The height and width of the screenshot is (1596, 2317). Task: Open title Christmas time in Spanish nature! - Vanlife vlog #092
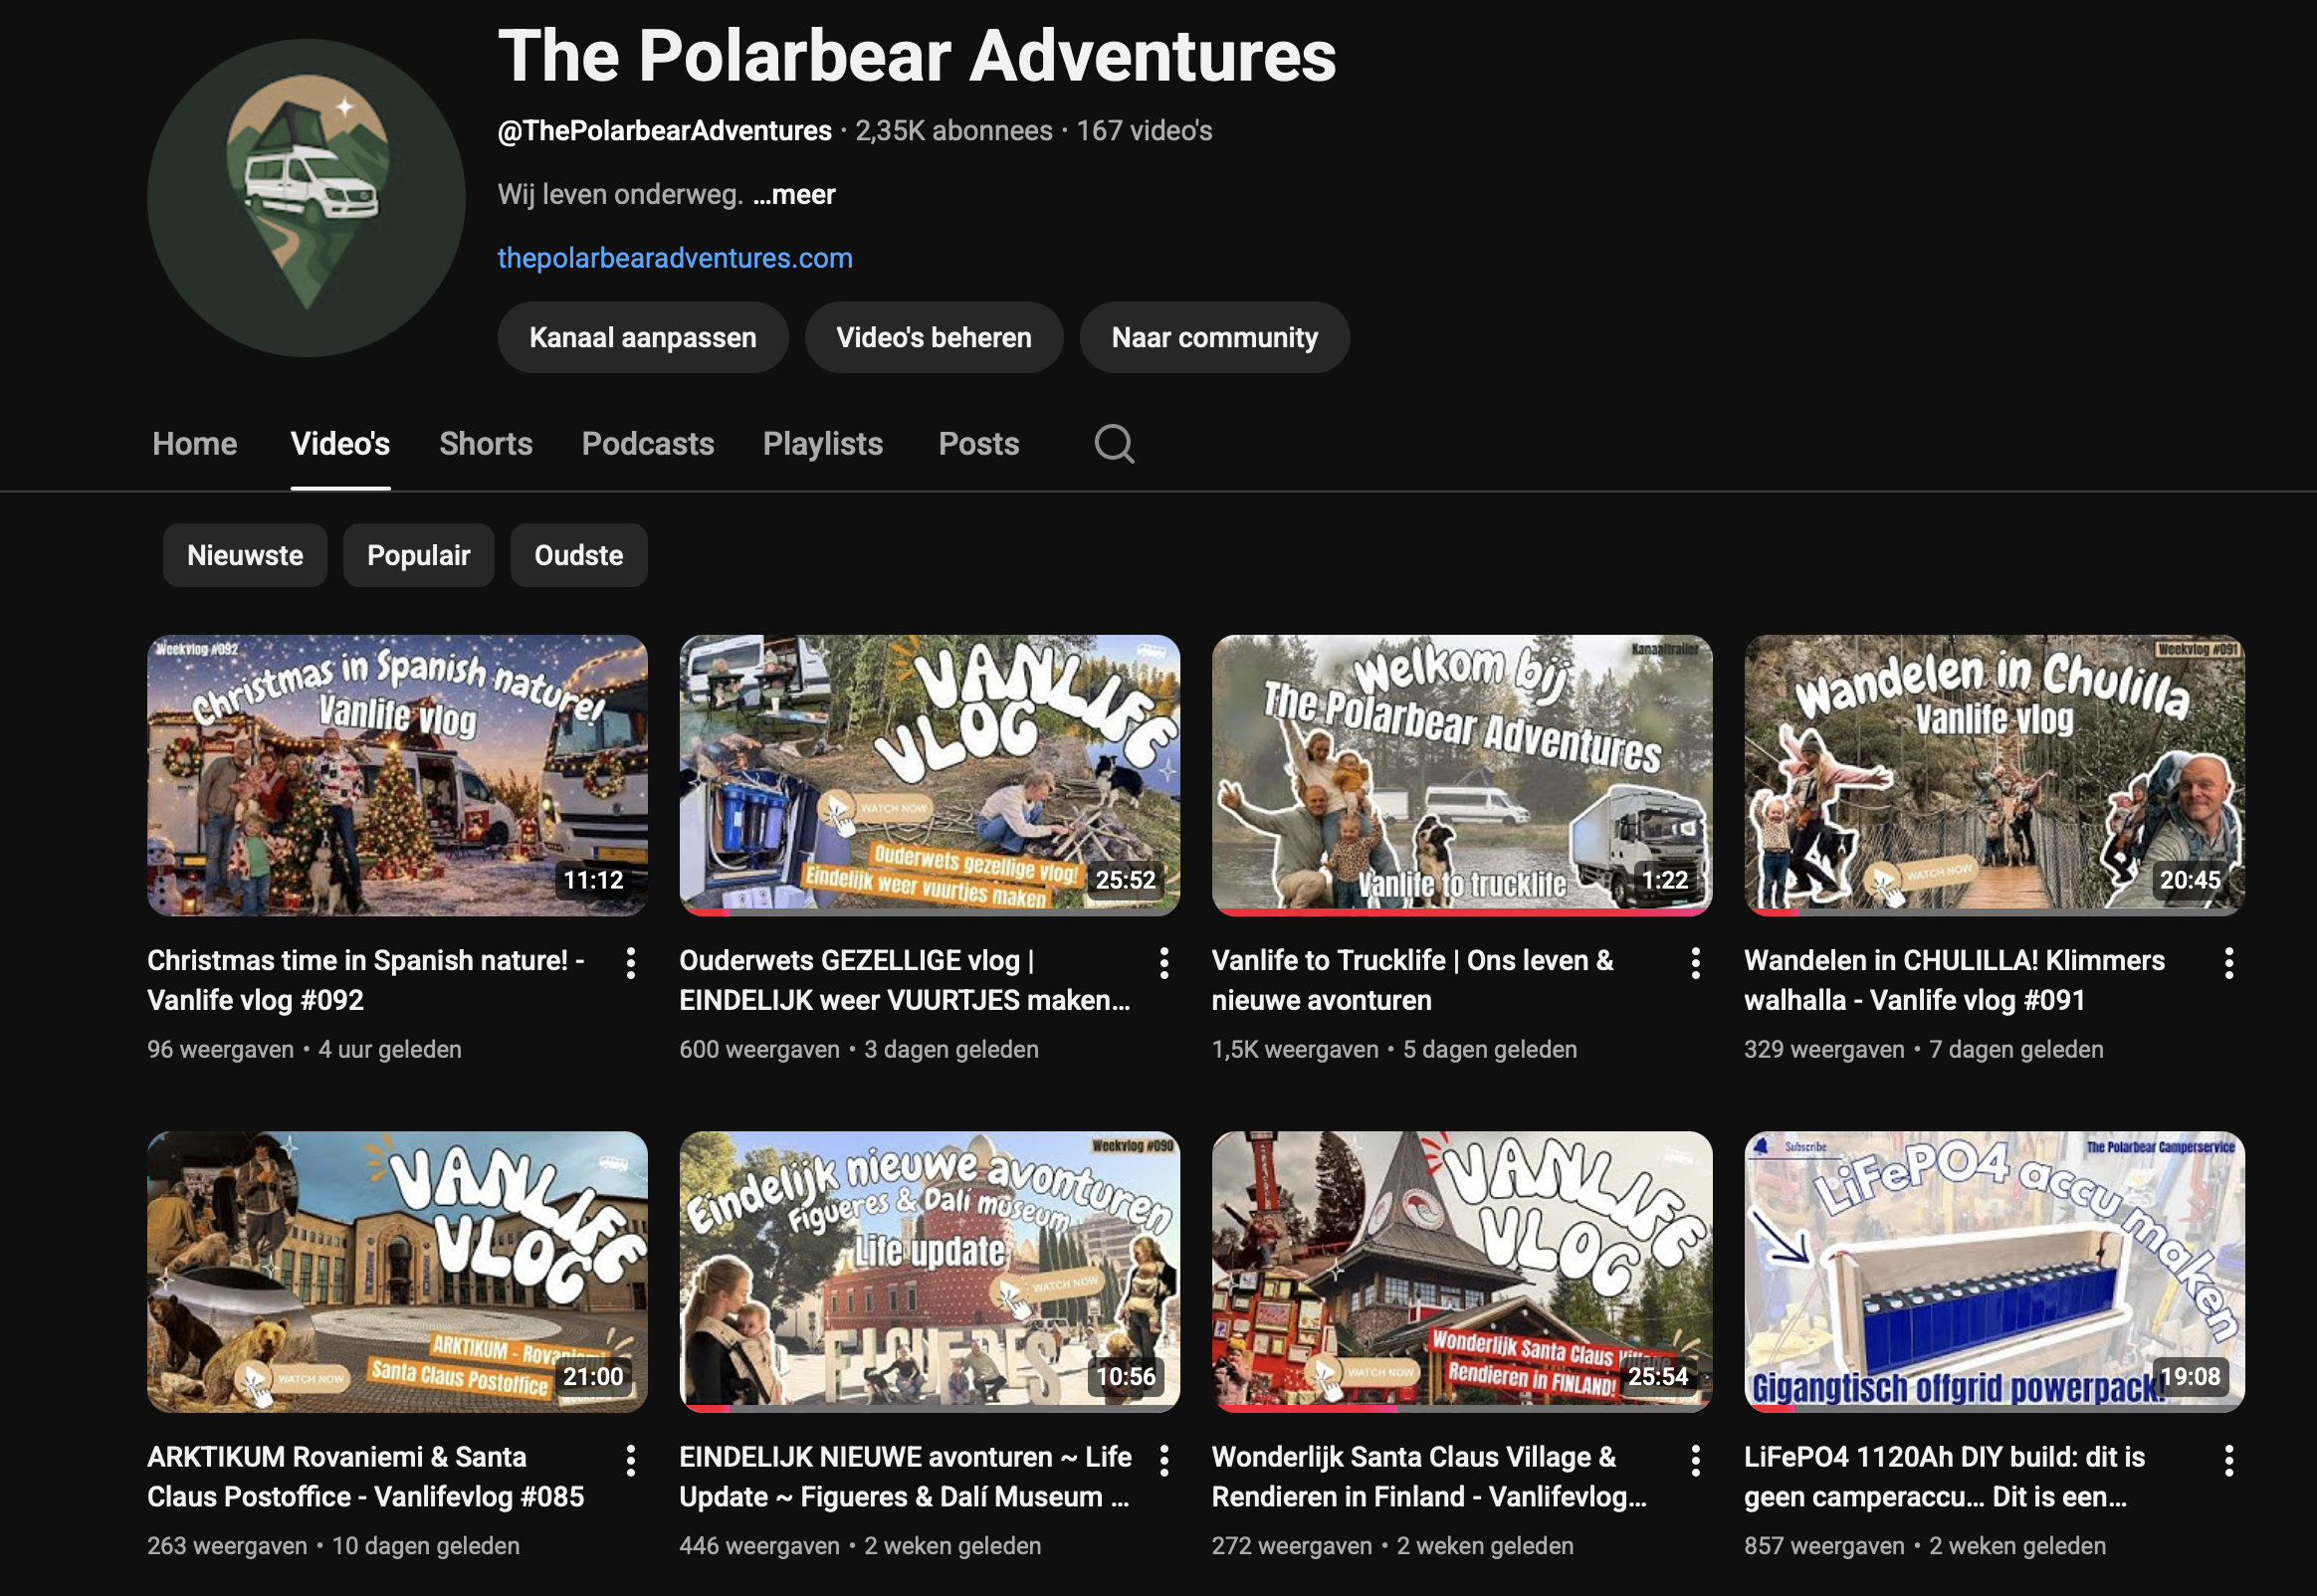[366, 980]
